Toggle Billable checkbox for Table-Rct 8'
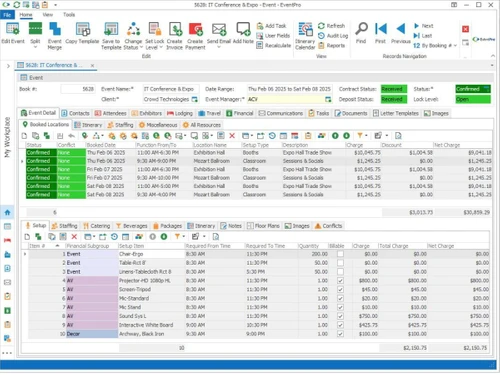The image size is (500, 375). click(340, 263)
